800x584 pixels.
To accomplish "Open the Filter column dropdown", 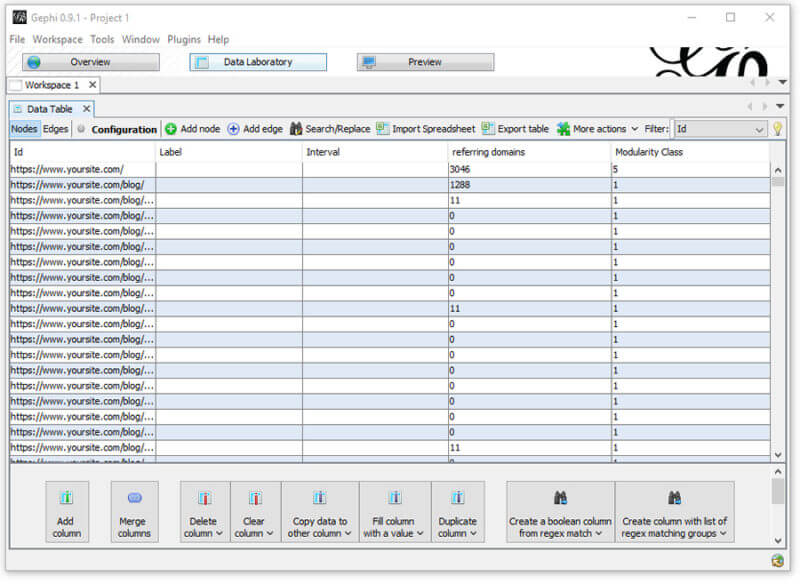I will (x=721, y=129).
